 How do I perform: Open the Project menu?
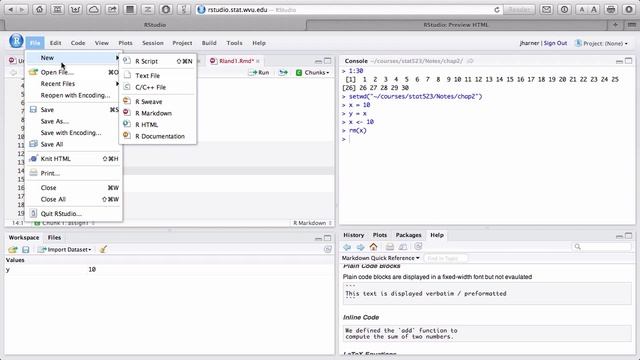182,43
